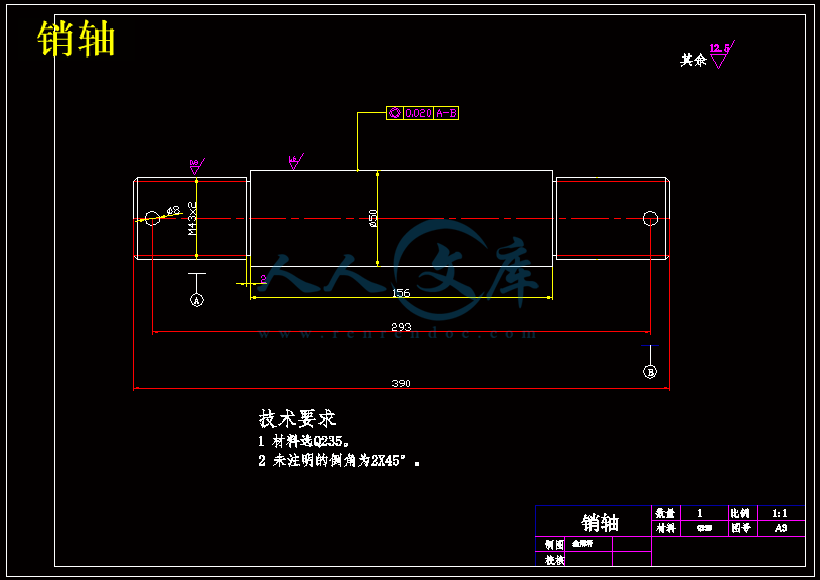Select the roughness symbol above the ø50 shaft body
820x580 pixels.
coord(295,161)
